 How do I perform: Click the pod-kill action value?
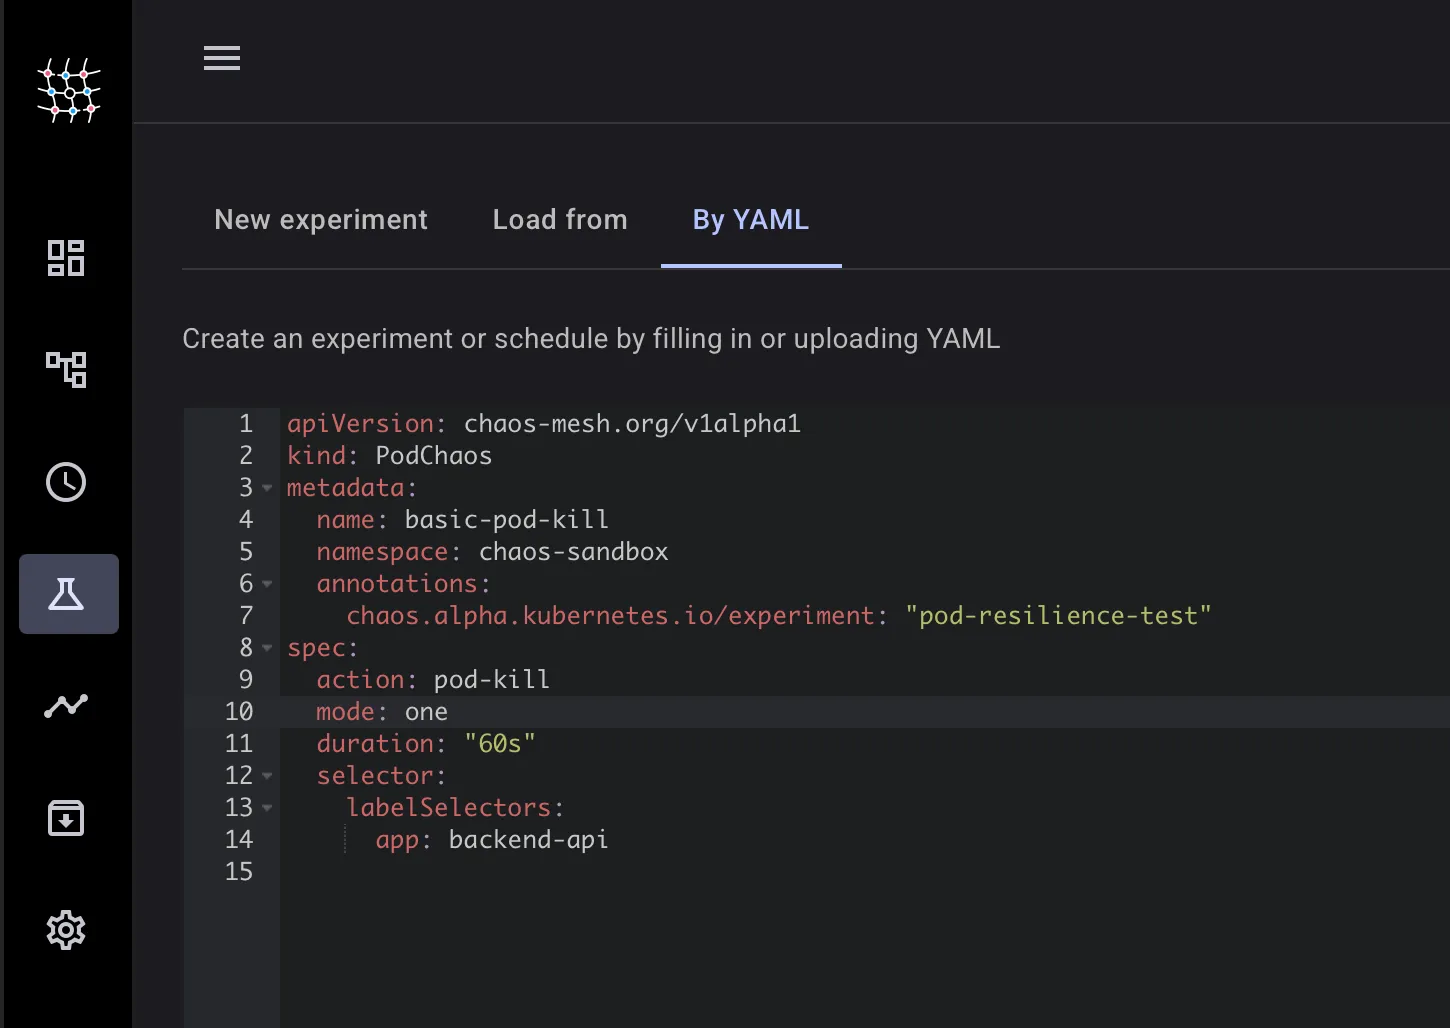click(492, 680)
